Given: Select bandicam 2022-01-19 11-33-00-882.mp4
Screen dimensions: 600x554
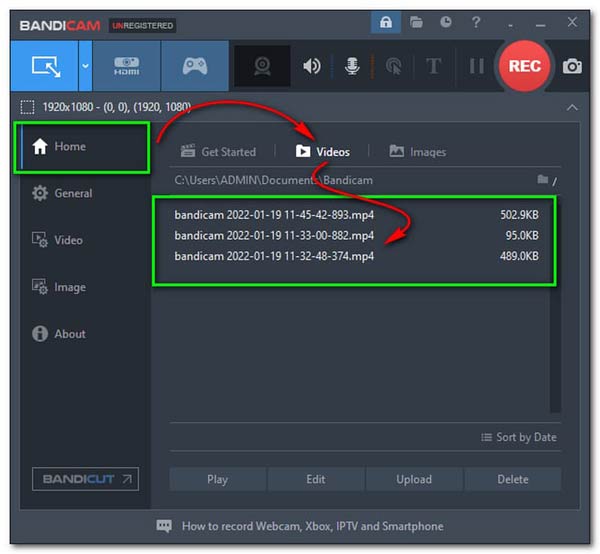Looking at the screenshot, I should (x=356, y=236).
